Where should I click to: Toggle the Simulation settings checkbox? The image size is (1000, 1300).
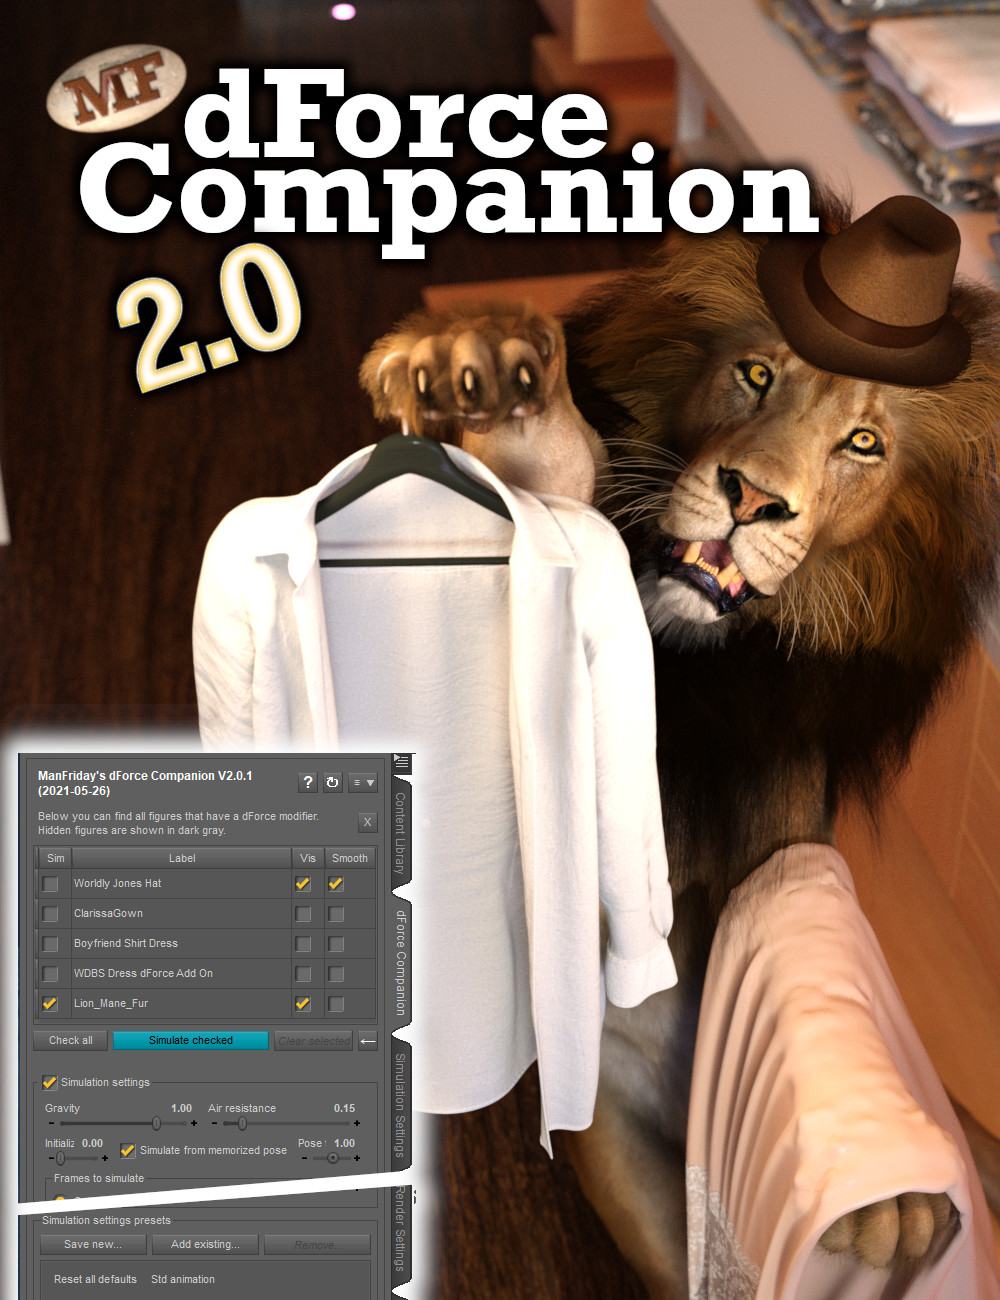tap(49, 1082)
